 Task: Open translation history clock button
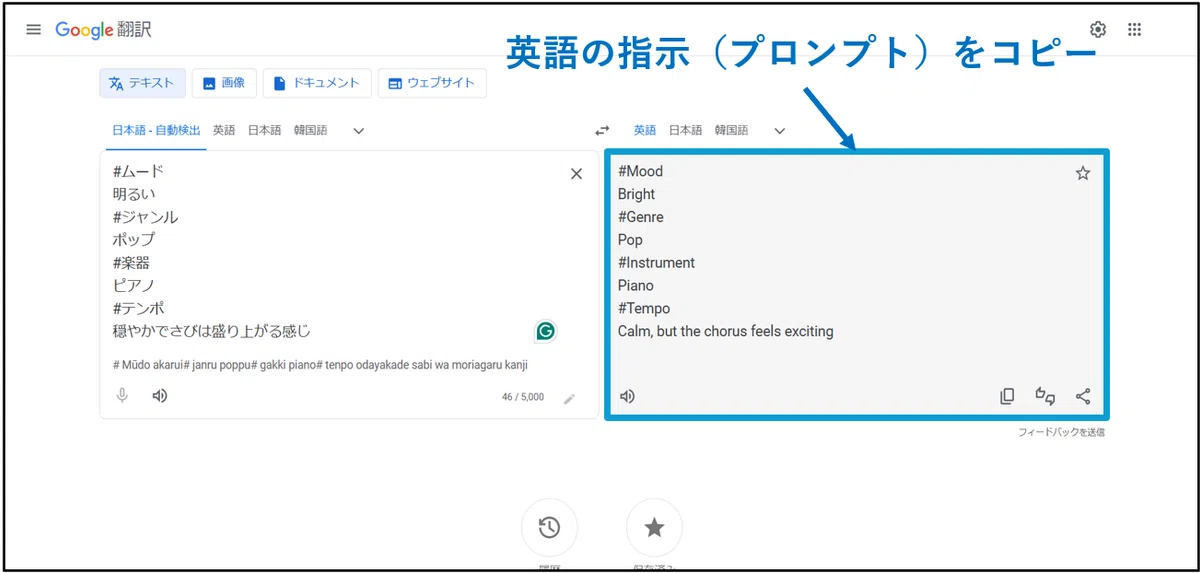549,527
